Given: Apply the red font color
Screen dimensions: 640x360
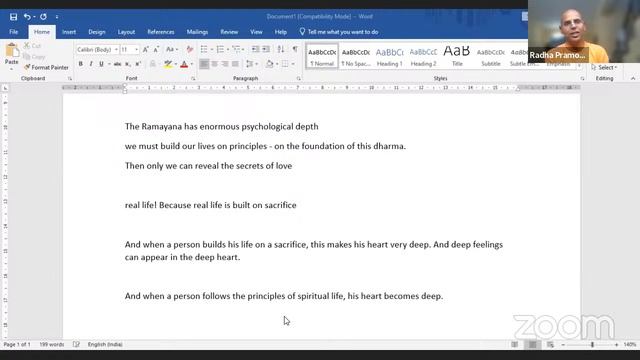Looking at the screenshot, I should 184,64.
